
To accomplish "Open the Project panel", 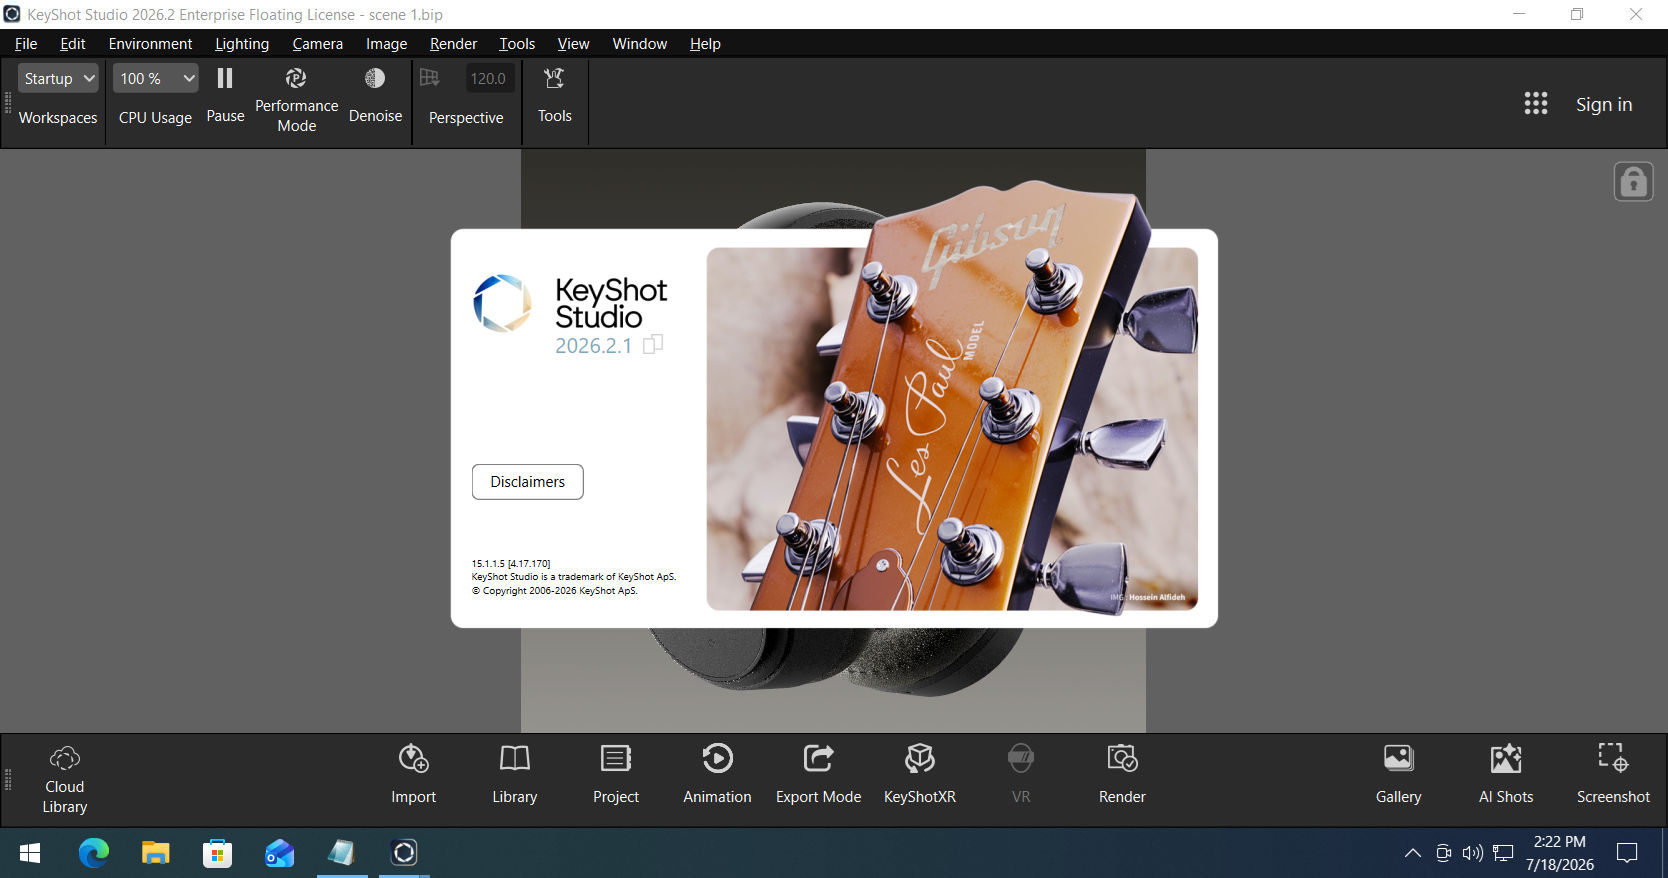I will (x=616, y=774).
